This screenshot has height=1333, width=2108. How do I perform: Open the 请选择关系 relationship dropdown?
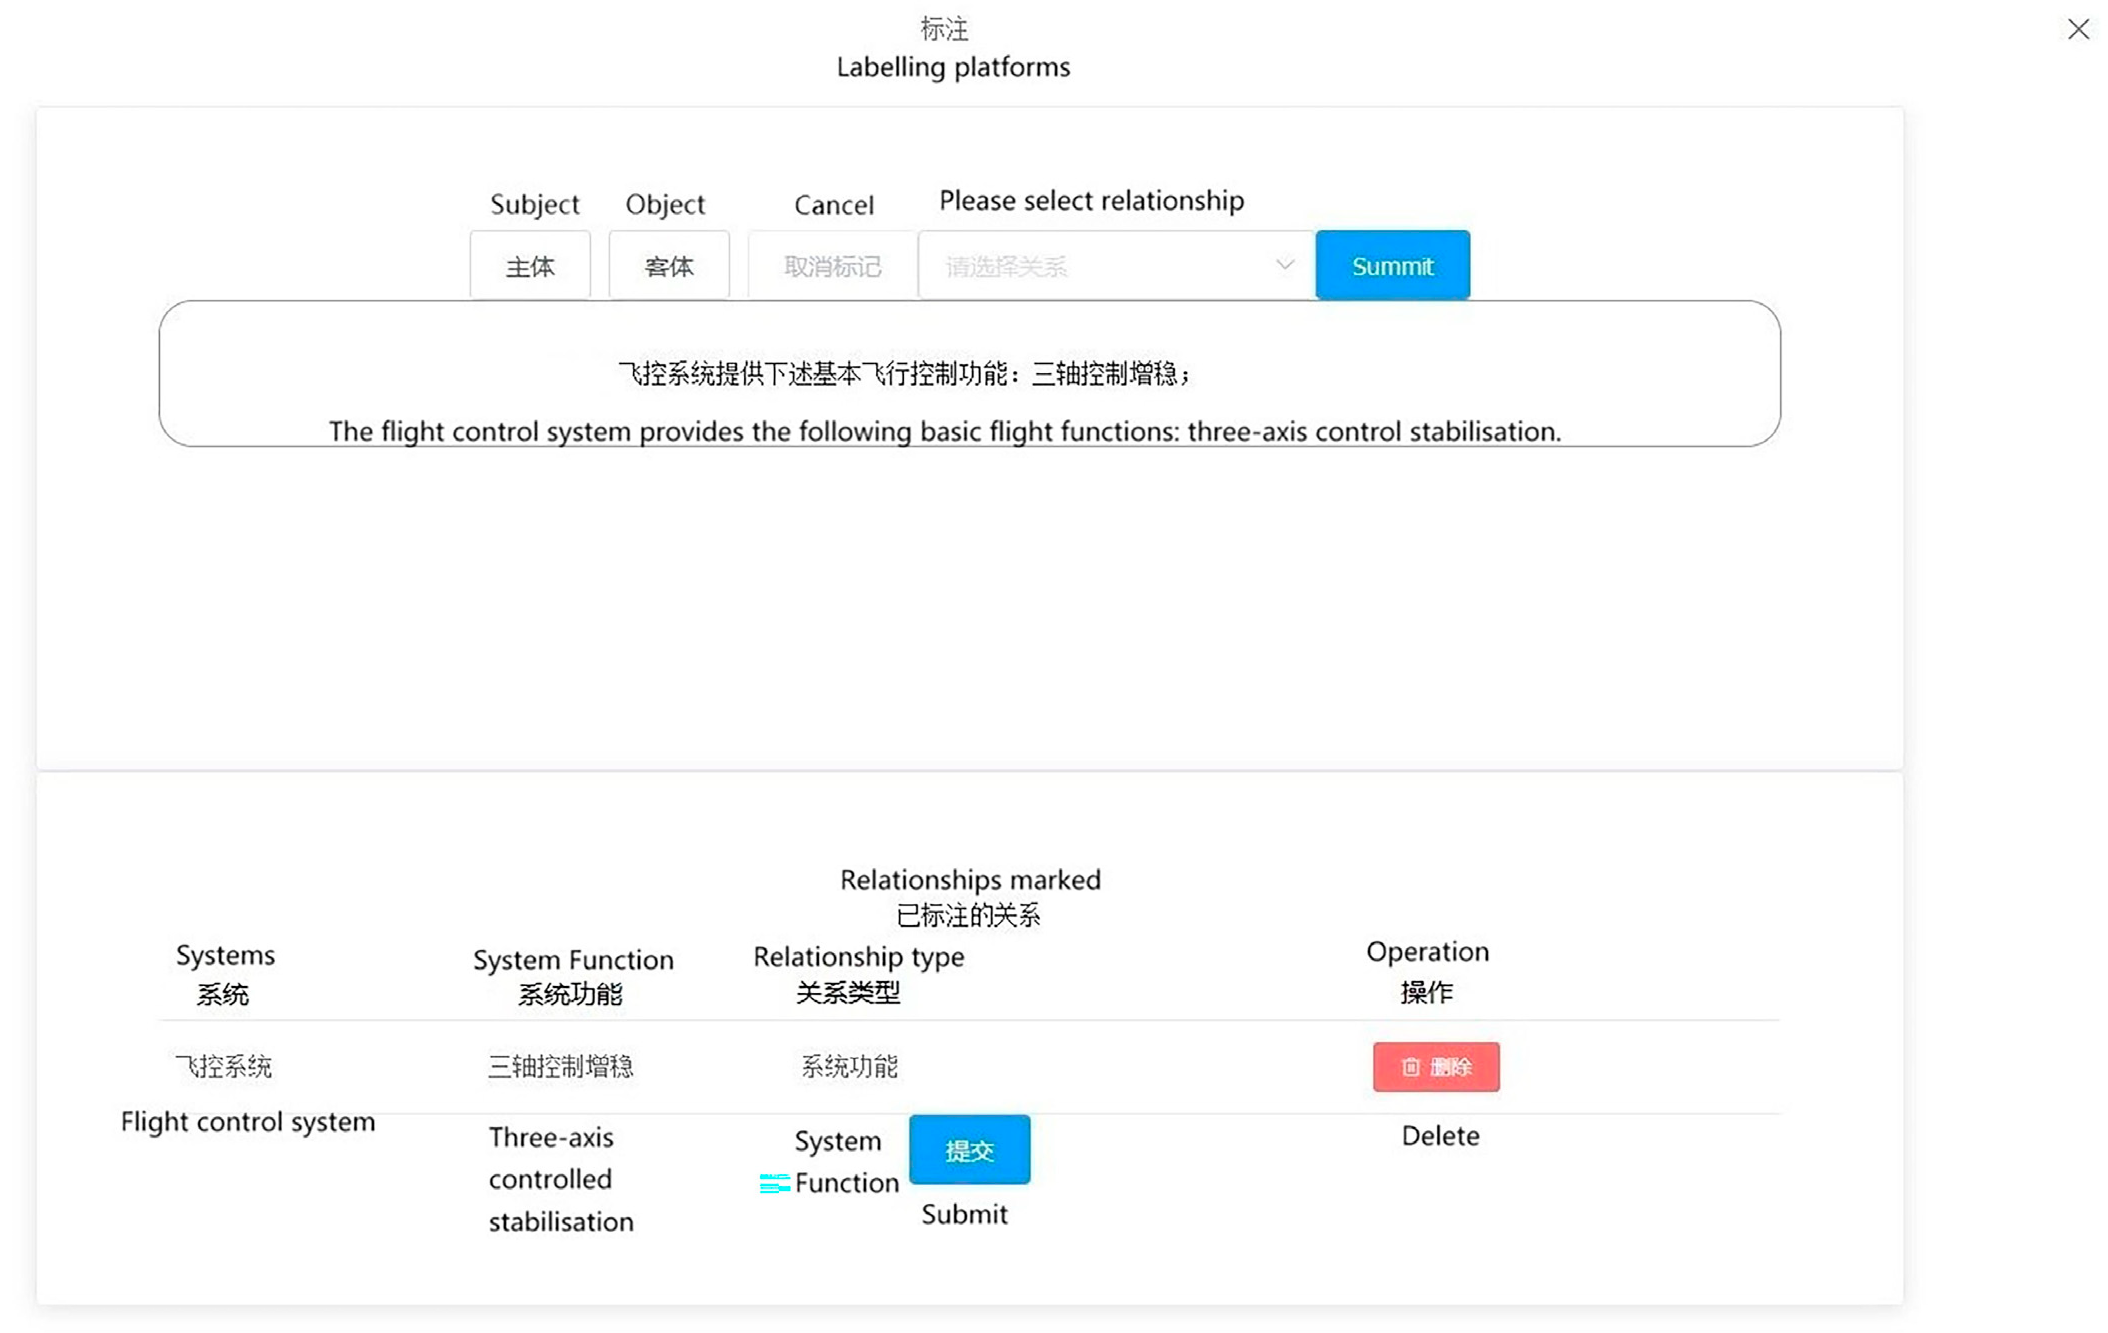(x=1100, y=266)
